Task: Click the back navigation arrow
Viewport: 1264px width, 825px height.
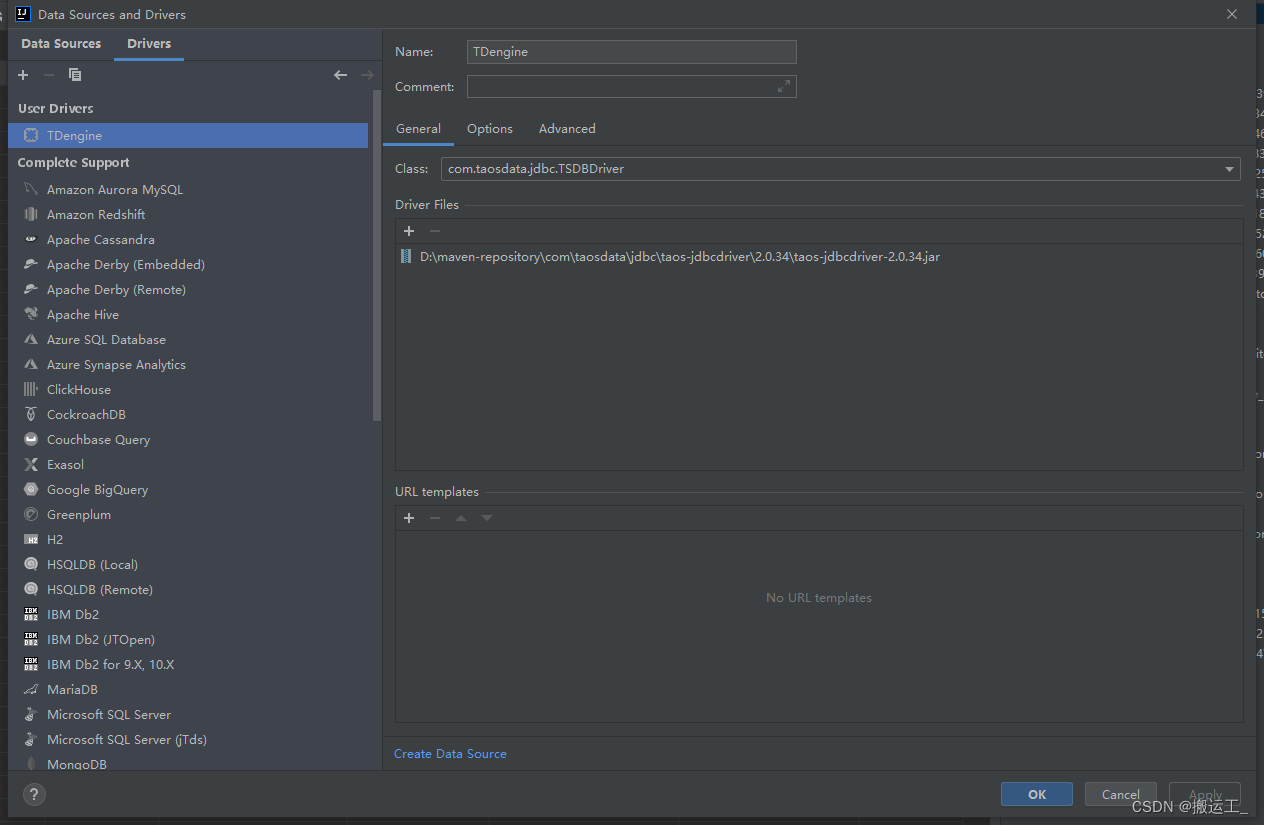Action: 341,75
